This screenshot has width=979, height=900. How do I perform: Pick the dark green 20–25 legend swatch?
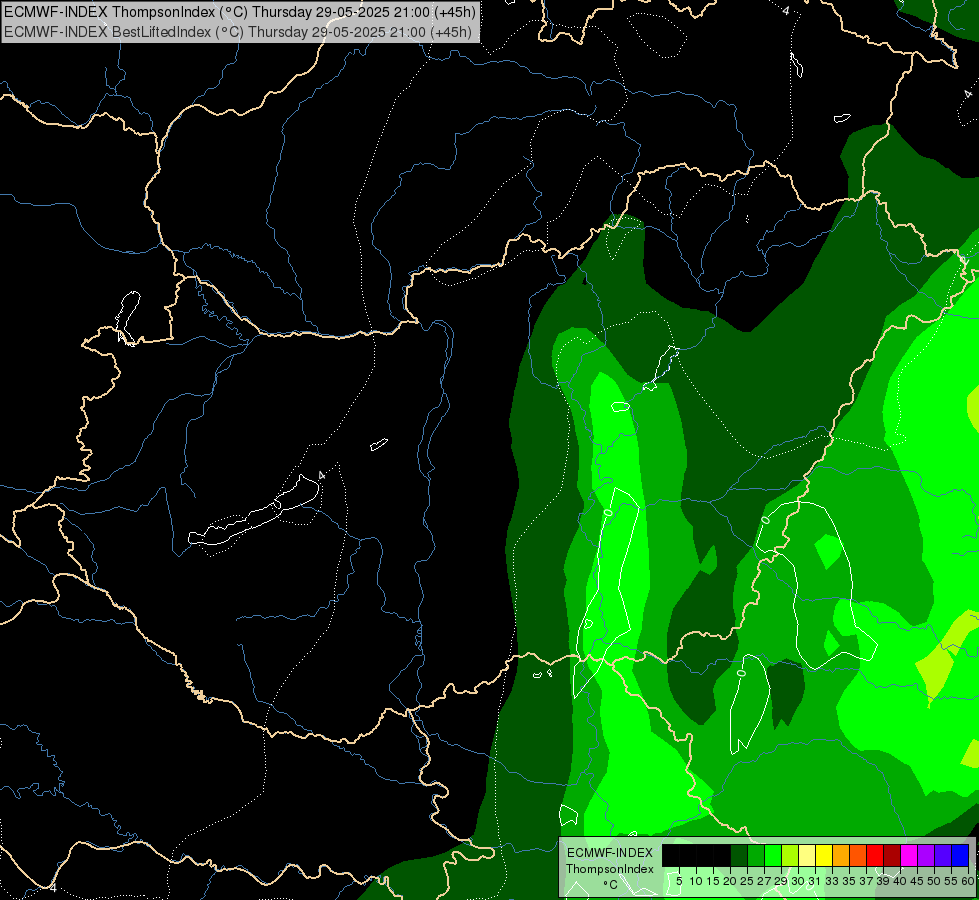(739, 855)
